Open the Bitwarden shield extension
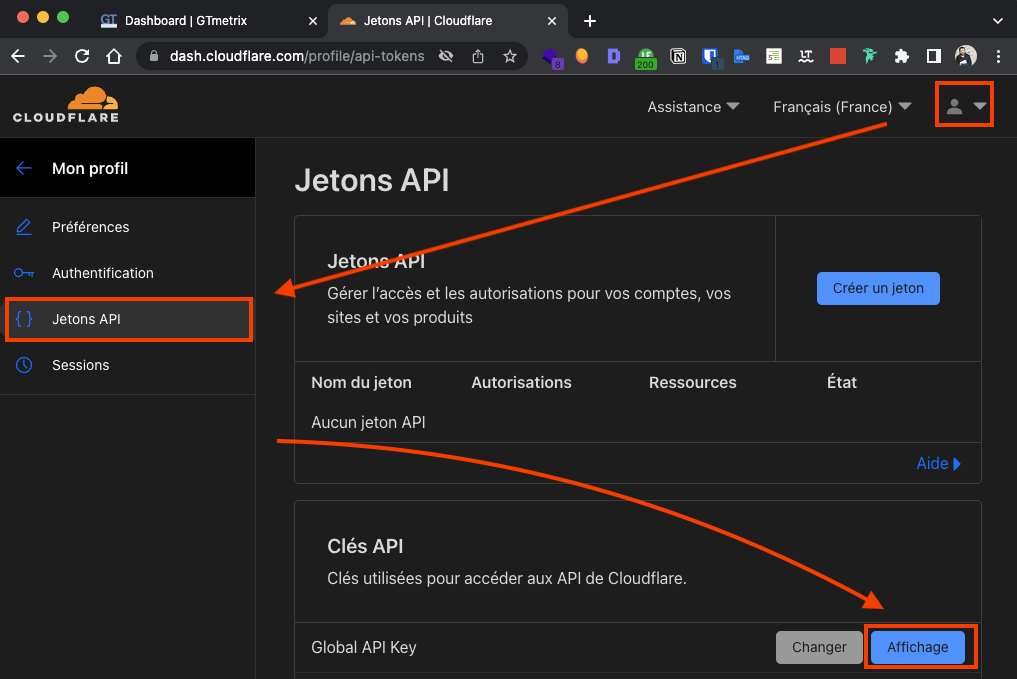This screenshot has height=679, width=1017. tap(712, 58)
